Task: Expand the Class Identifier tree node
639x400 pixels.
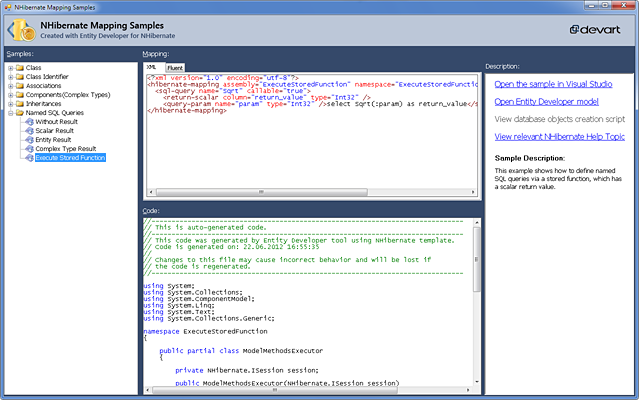Action: tap(11, 77)
